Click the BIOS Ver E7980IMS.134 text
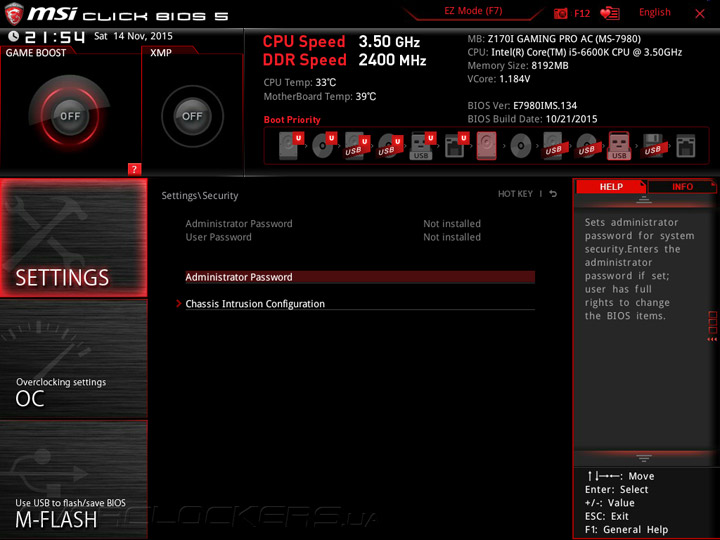This screenshot has width=720, height=540. pos(522,106)
